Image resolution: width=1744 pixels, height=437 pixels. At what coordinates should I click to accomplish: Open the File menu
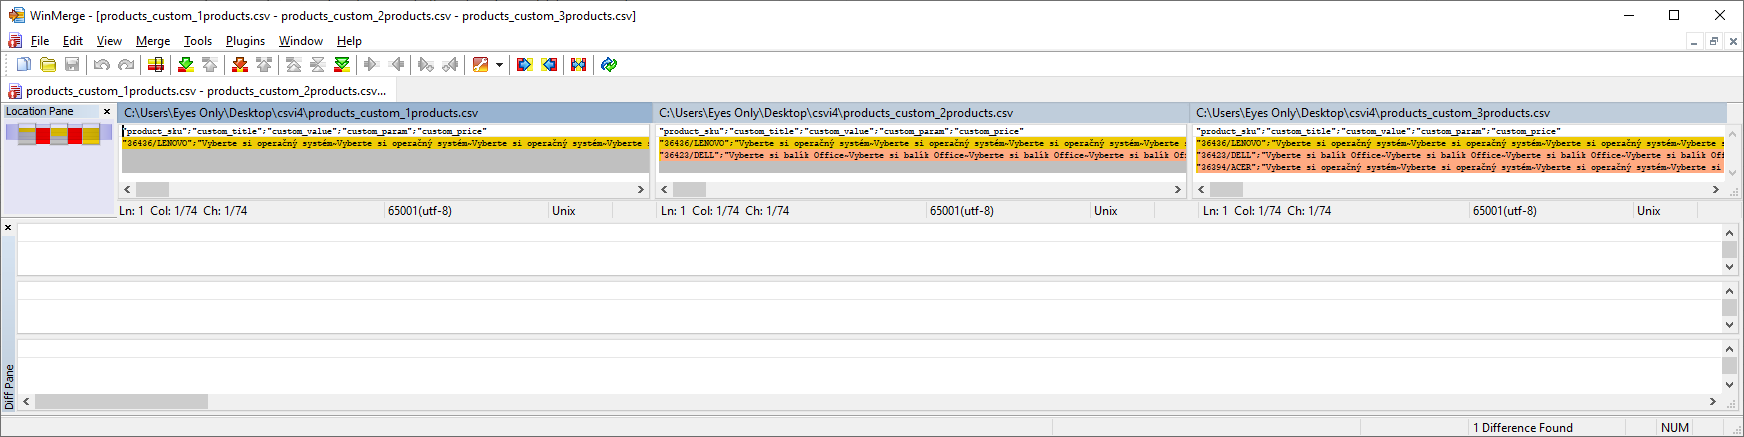(x=40, y=41)
